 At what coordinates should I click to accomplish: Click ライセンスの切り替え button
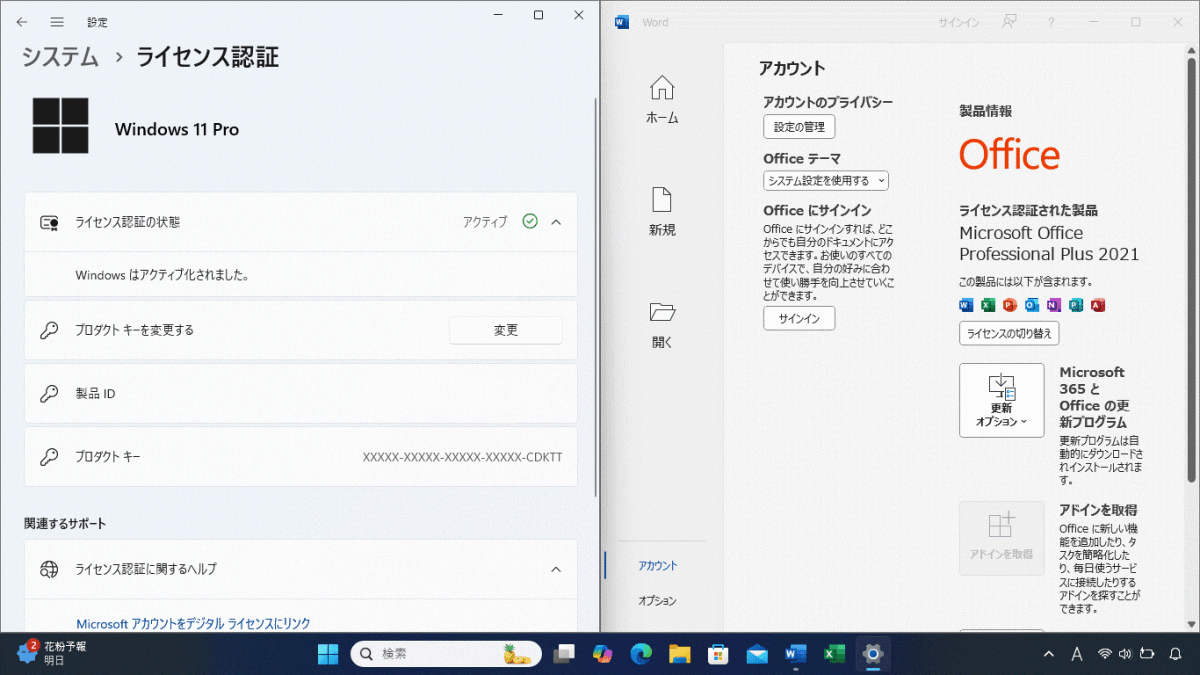point(1009,333)
